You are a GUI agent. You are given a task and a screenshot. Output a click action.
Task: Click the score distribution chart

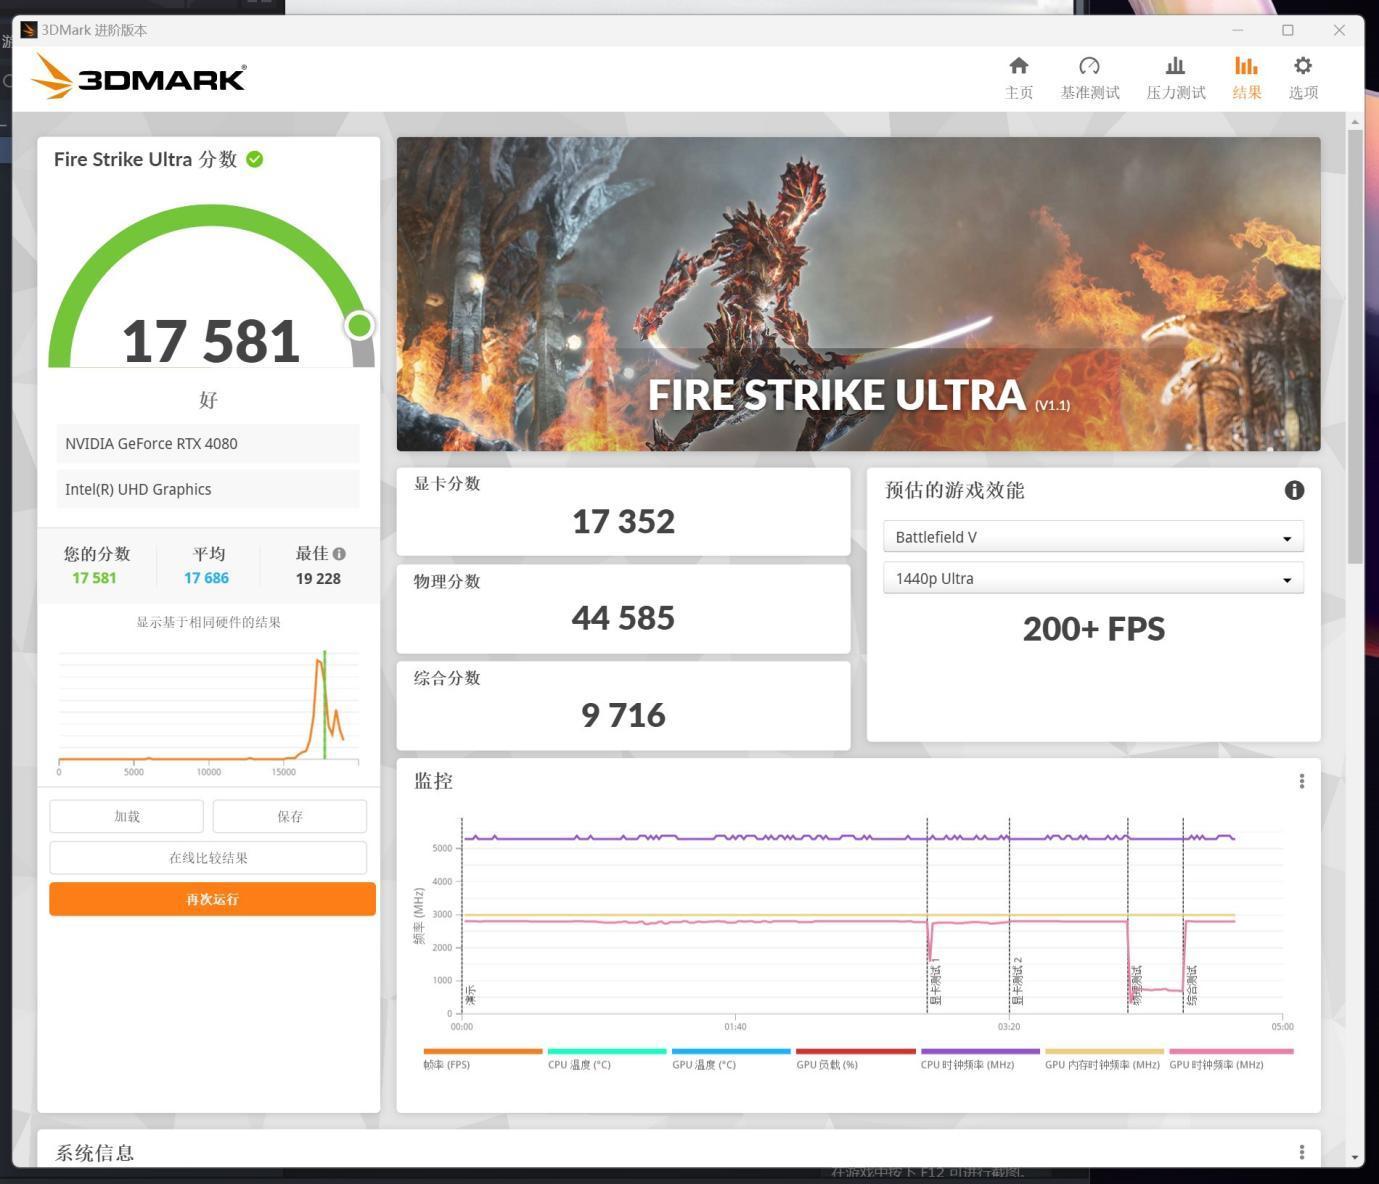tap(208, 711)
